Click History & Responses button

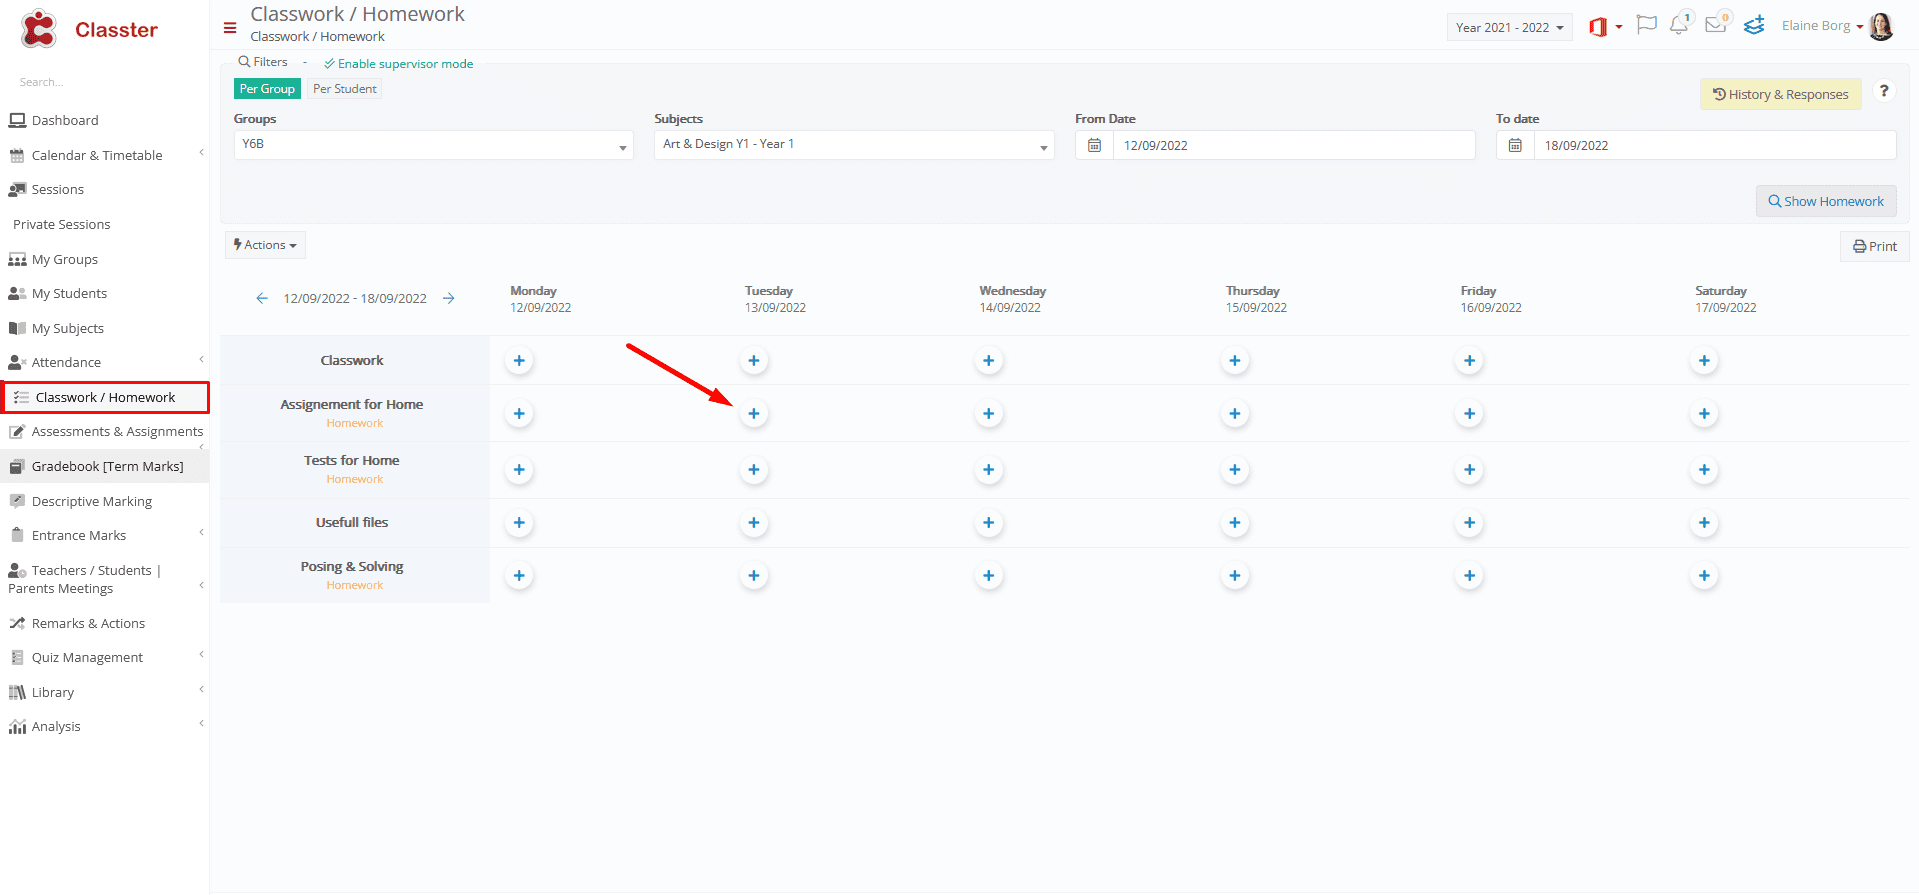point(1780,94)
